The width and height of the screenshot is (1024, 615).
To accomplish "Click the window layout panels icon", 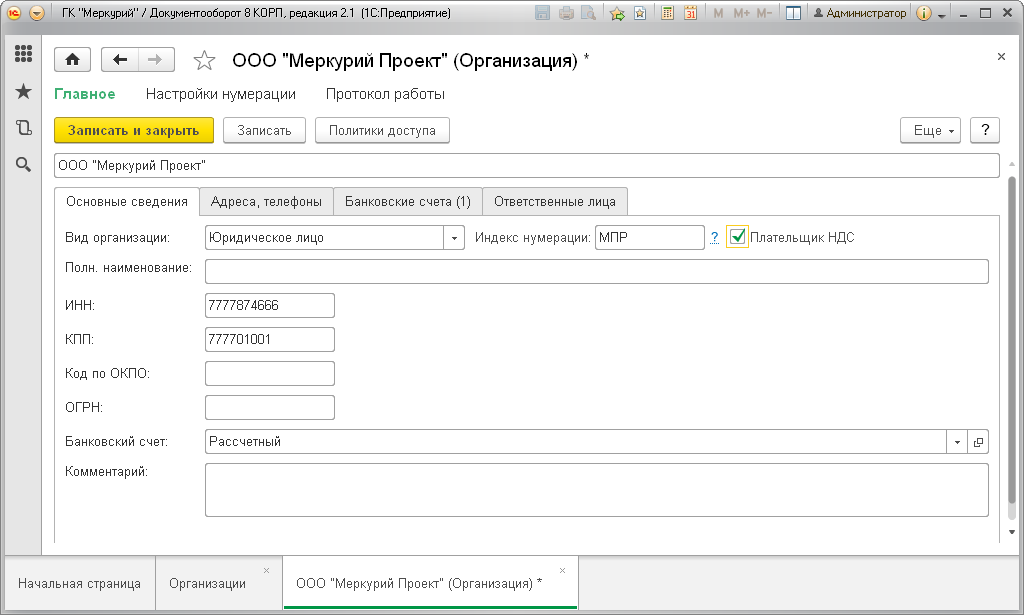I will point(793,13).
